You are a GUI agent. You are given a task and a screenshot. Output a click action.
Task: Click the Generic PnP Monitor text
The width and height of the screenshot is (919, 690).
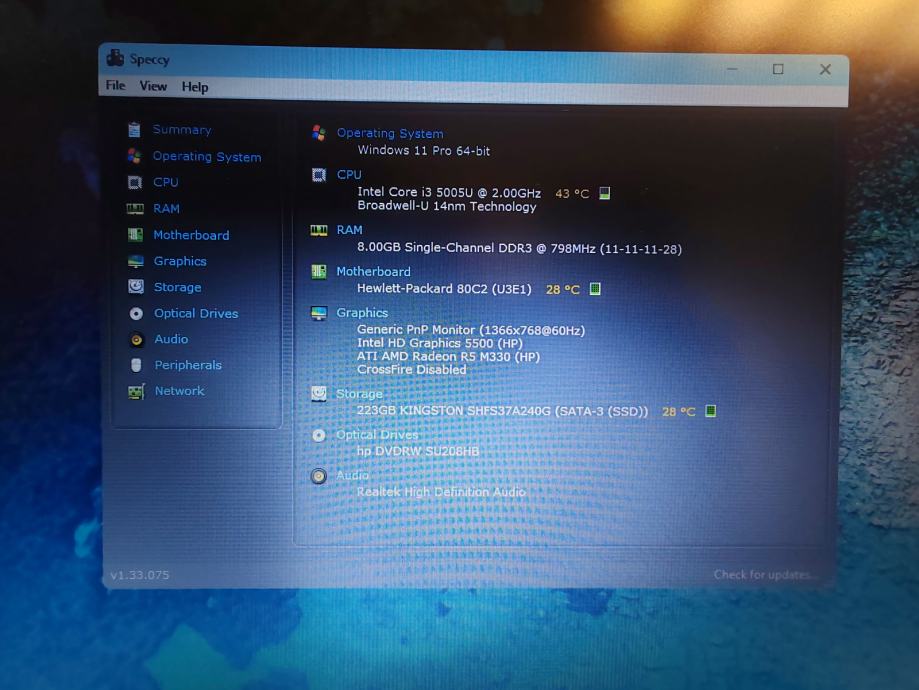coord(471,330)
